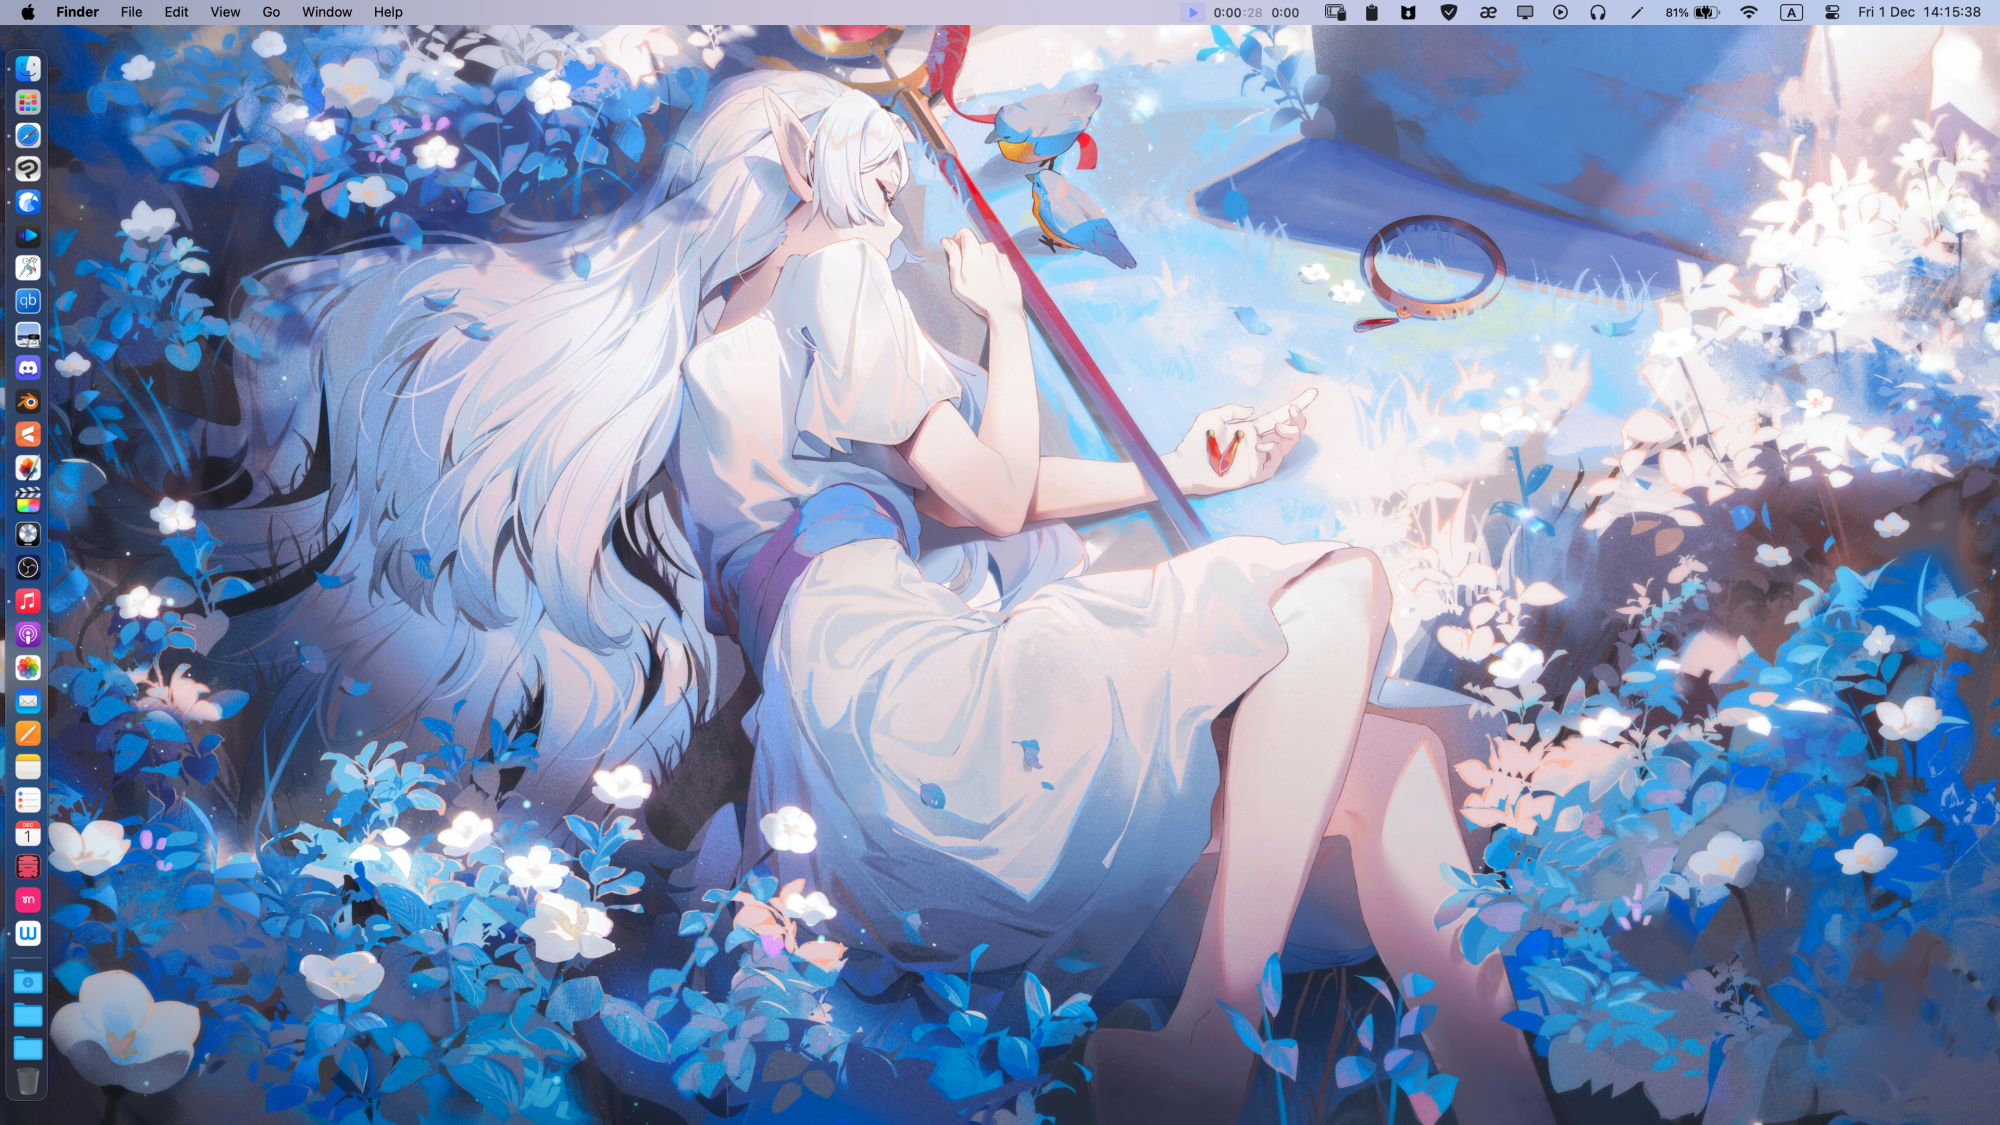Open Discord from the dock
Viewport: 2000px width, 1125px height.
tap(28, 368)
